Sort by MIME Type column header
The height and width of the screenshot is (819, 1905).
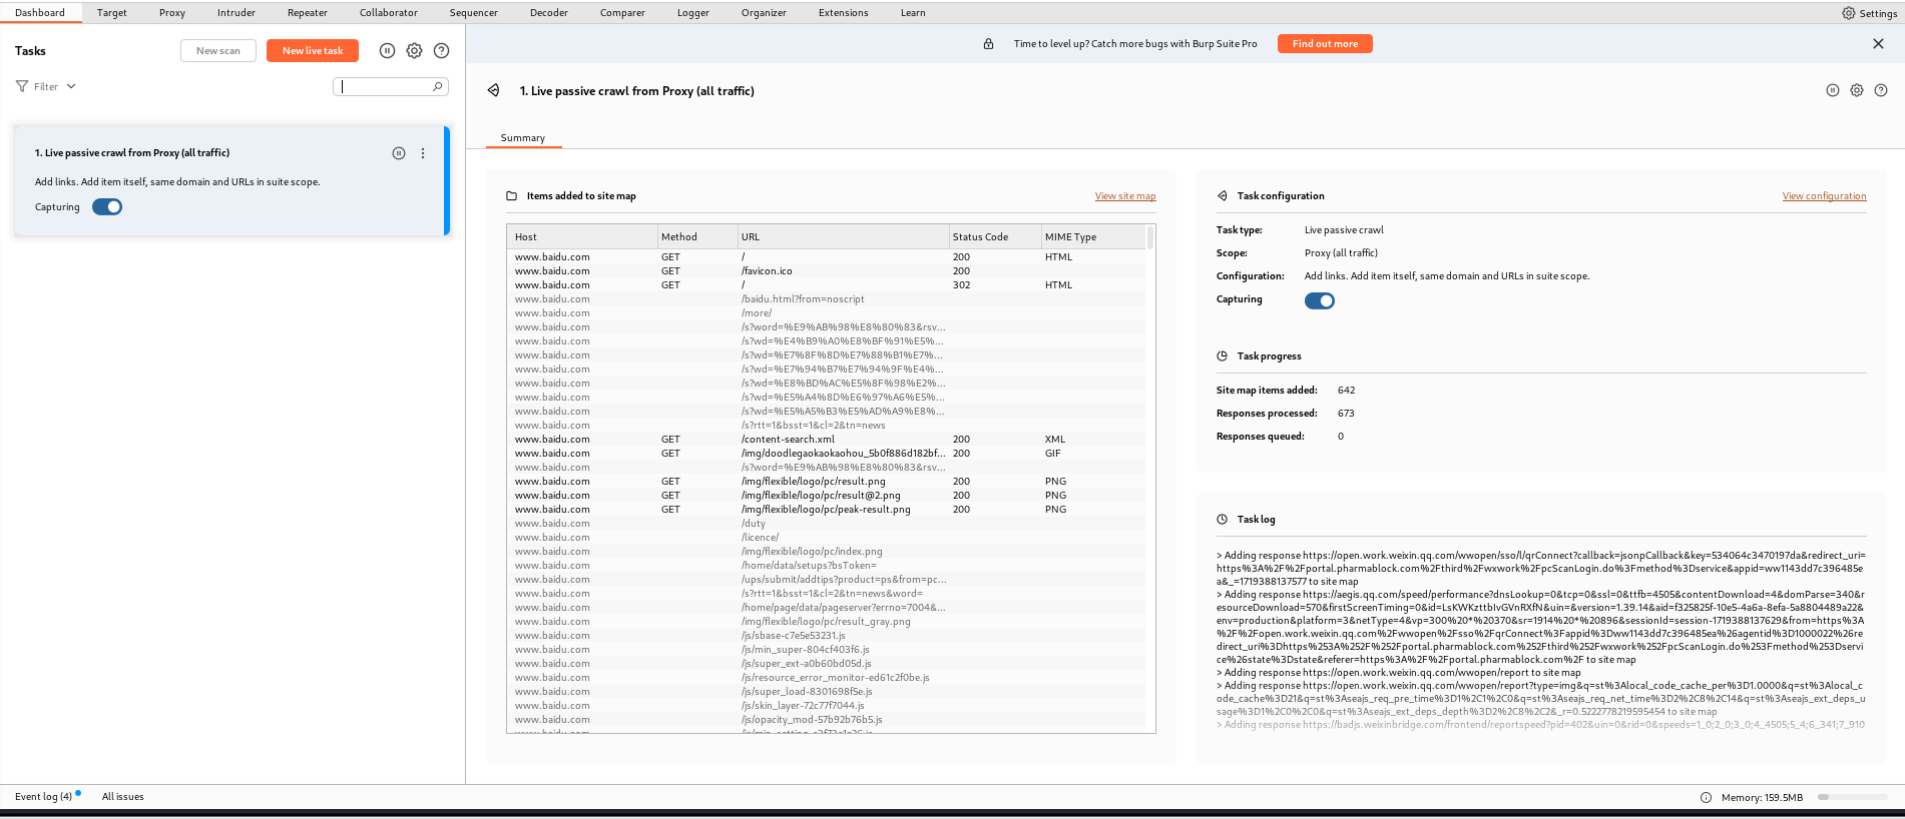(1093, 237)
